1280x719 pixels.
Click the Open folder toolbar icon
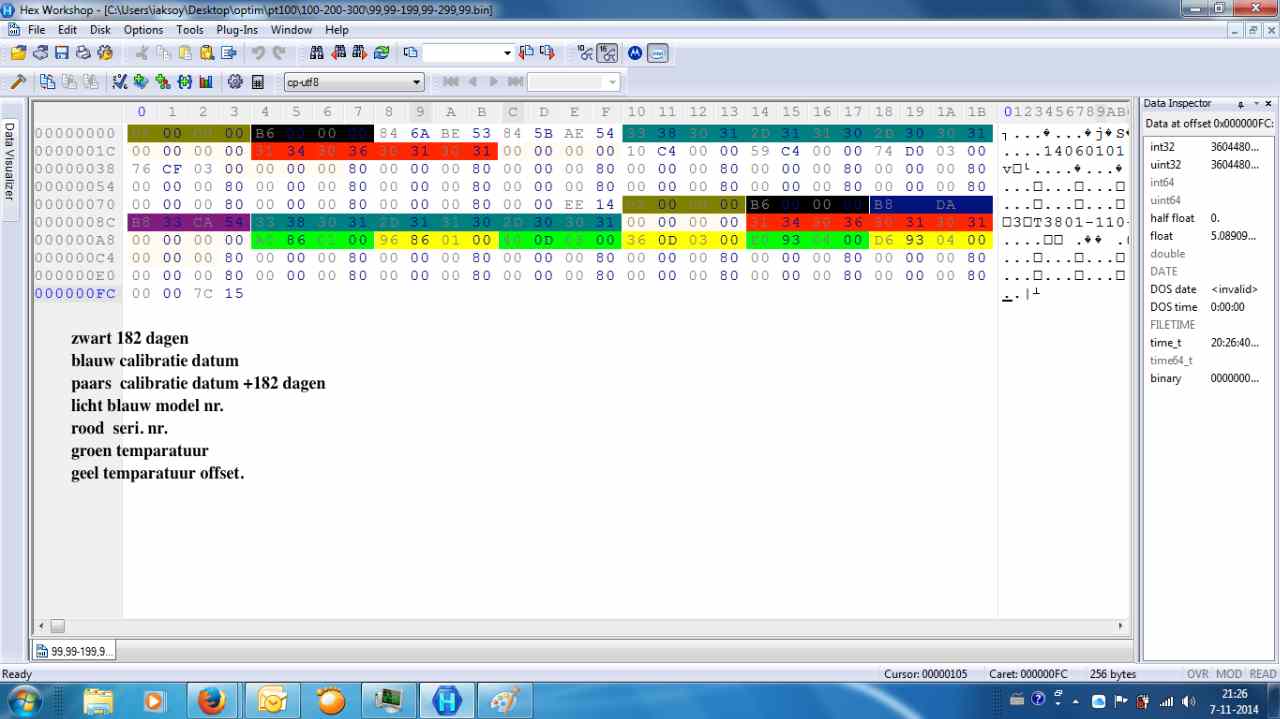[18, 53]
